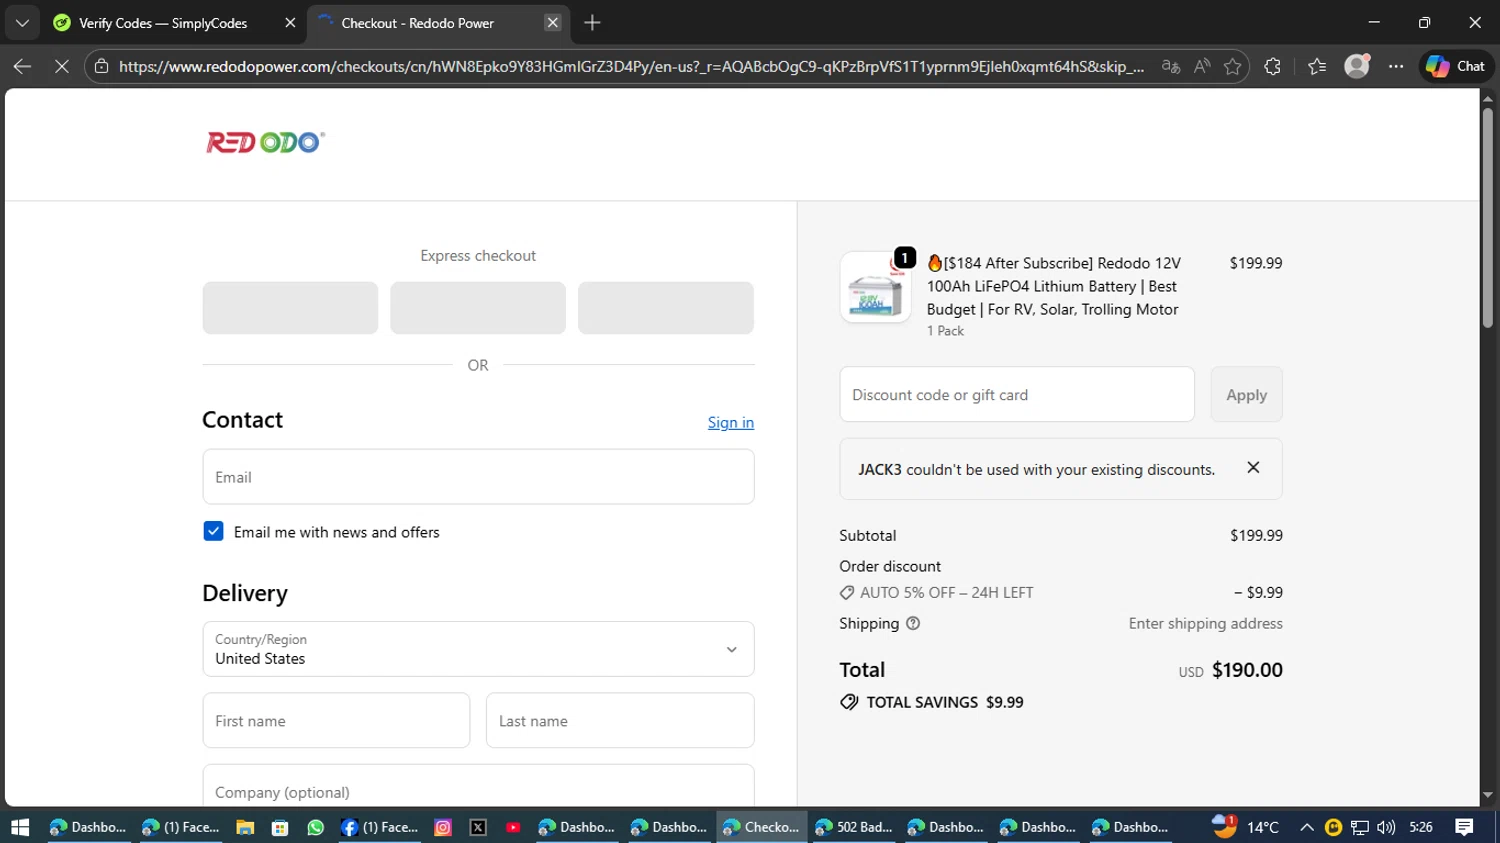The width and height of the screenshot is (1500, 843).
Task: Click the Subtotal $199.99 value
Action: click(x=1256, y=536)
